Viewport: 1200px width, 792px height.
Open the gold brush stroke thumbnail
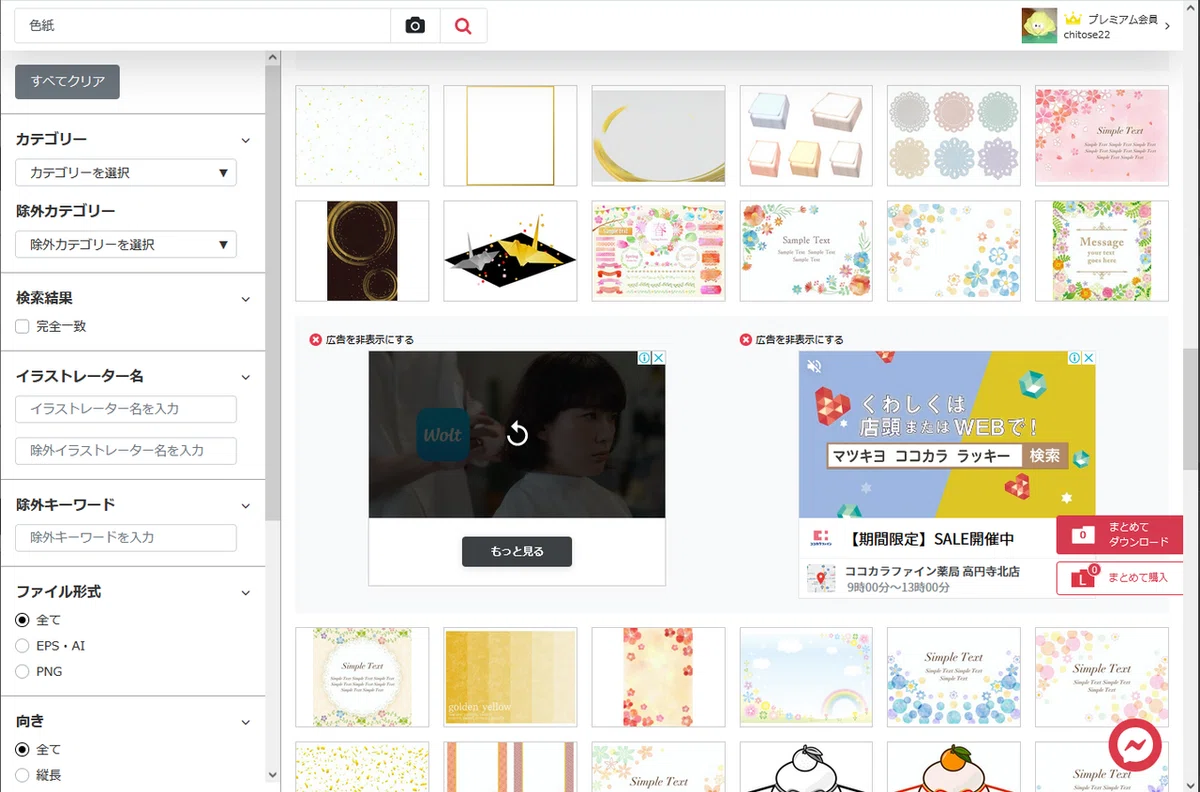click(658, 135)
